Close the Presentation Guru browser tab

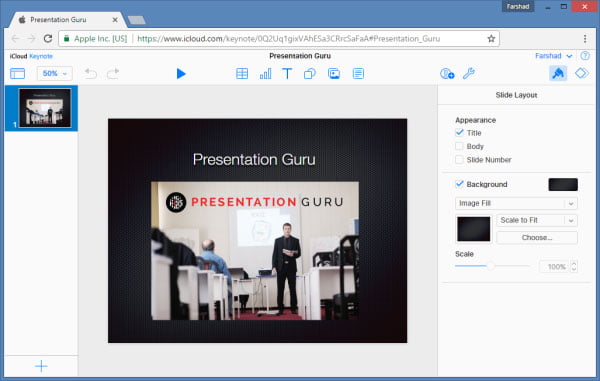115,20
